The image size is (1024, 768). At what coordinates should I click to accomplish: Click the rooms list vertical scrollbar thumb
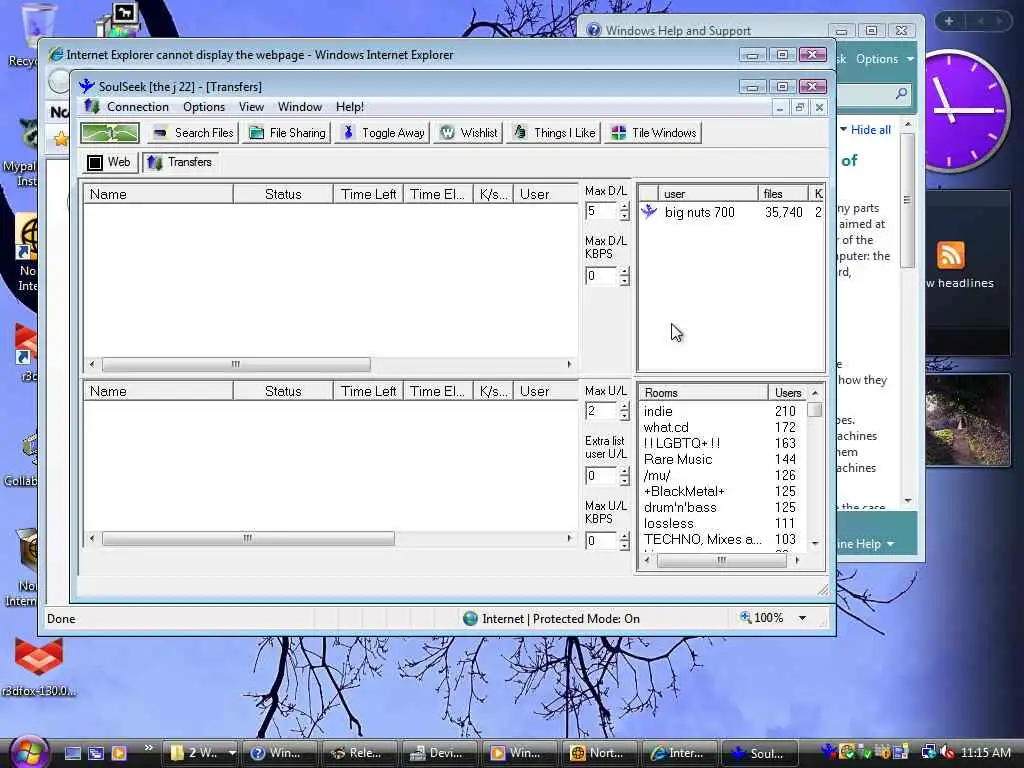click(814, 410)
